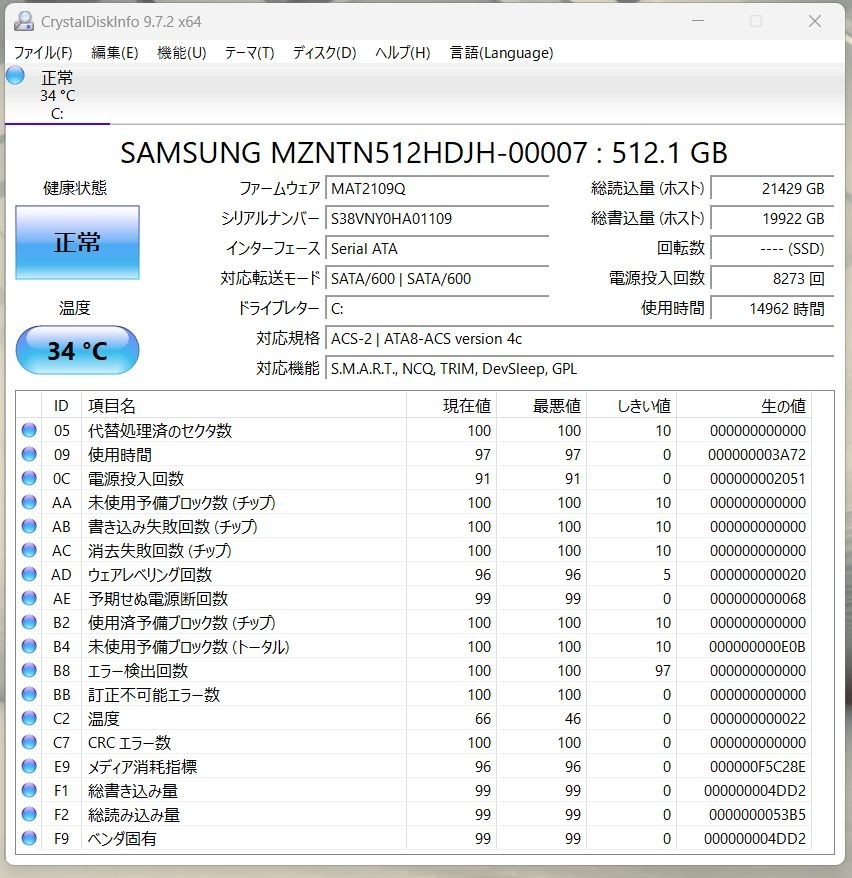This screenshot has width=852, height=878.
Task: Open the 編集(E) menu
Action: tap(114, 53)
